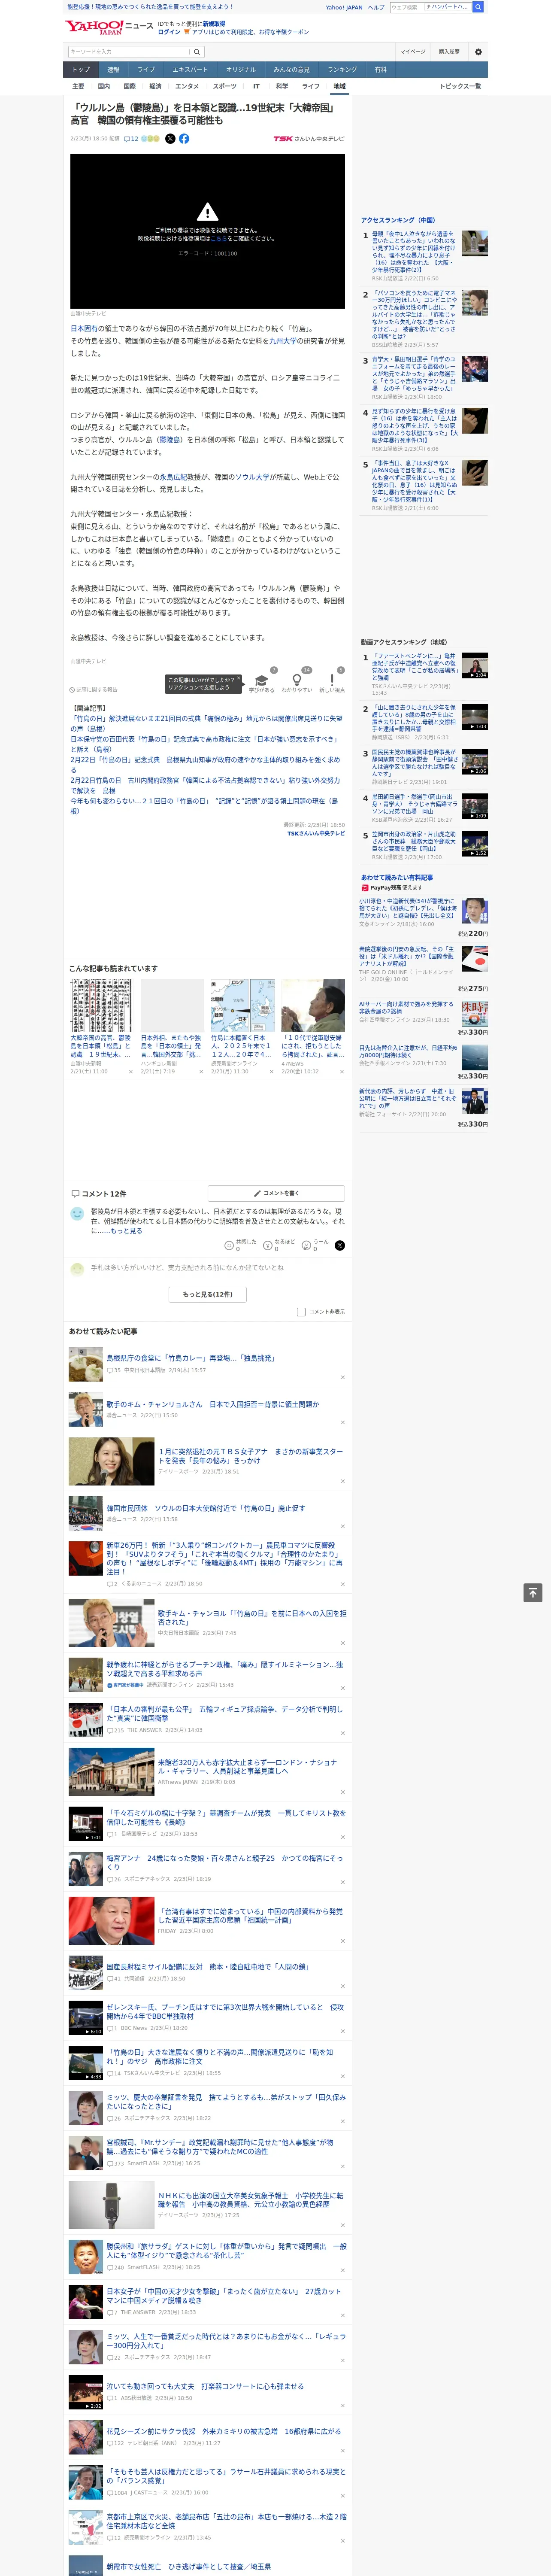Close the 日本外相、またも recommended card
This screenshot has width=551, height=2576.
tap(200, 1071)
